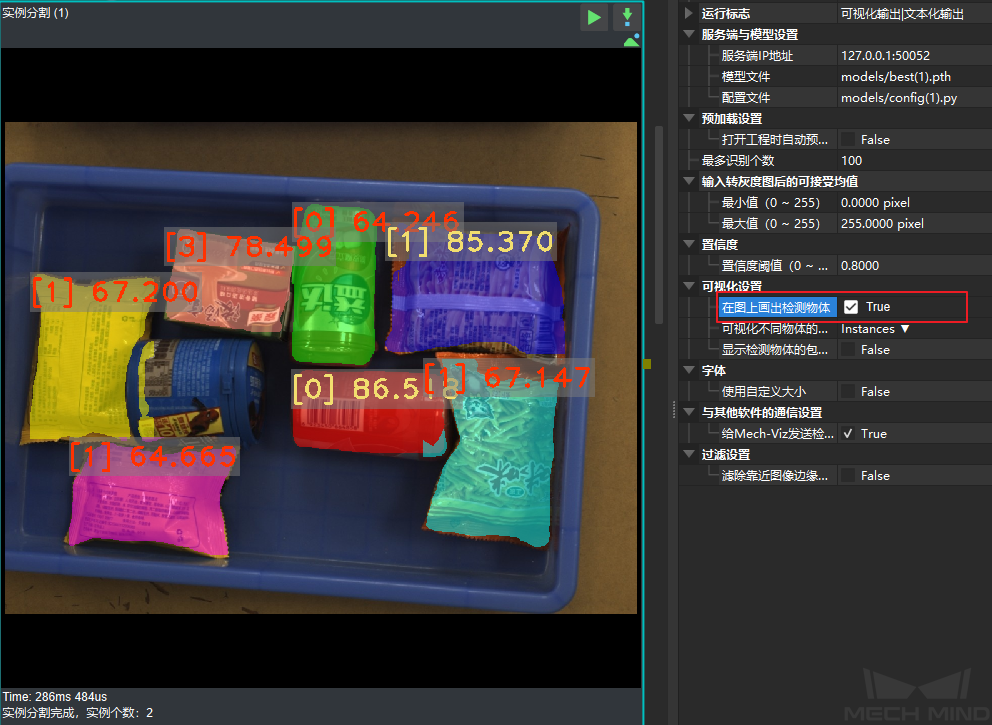Click the [3] 78.499 detection label
Image resolution: width=992 pixels, height=725 pixels.
[x=249, y=245]
